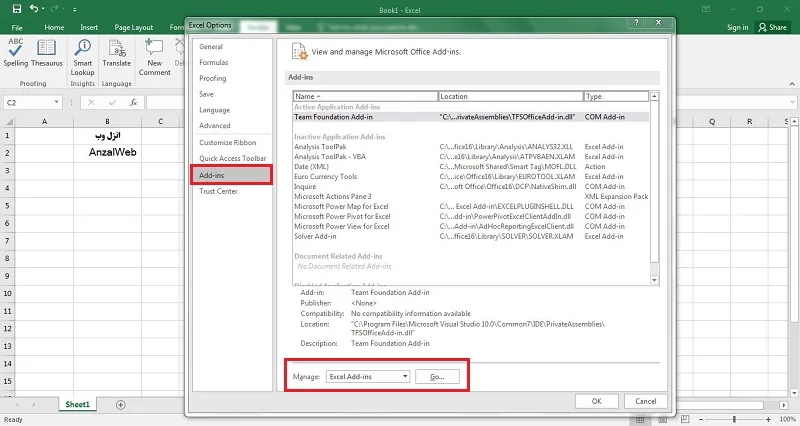Click Sign in link
Image resolution: width=800 pixels, height=426 pixels.
tap(737, 28)
